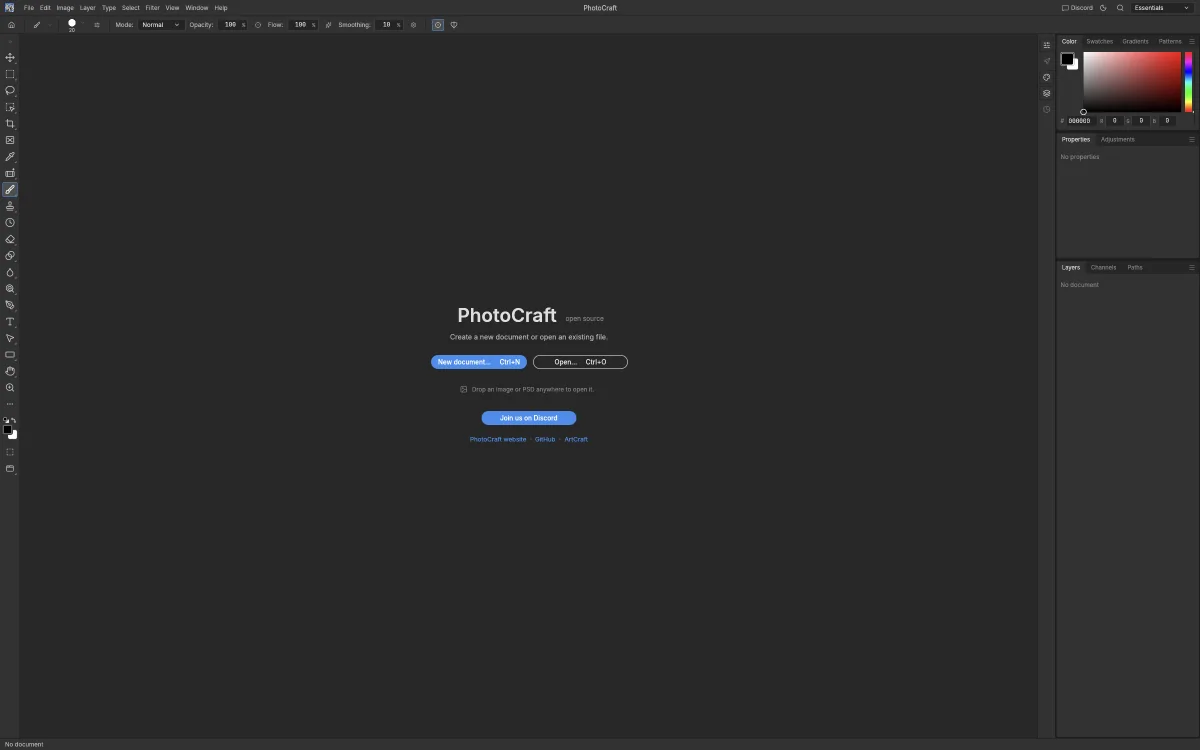Click the hex color input field
The image size is (1200, 750).
pos(1080,121)
